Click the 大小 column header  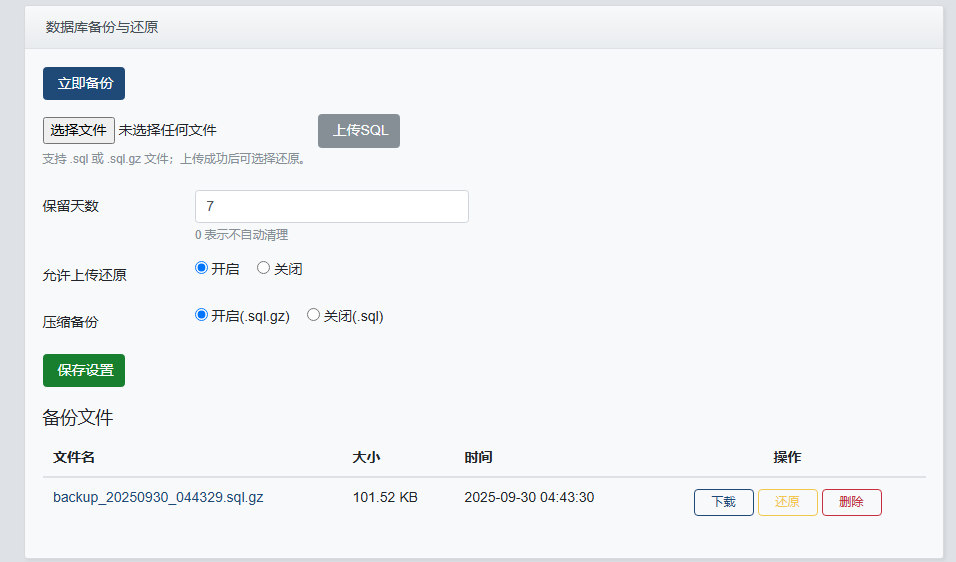click(x=367, y=457)
